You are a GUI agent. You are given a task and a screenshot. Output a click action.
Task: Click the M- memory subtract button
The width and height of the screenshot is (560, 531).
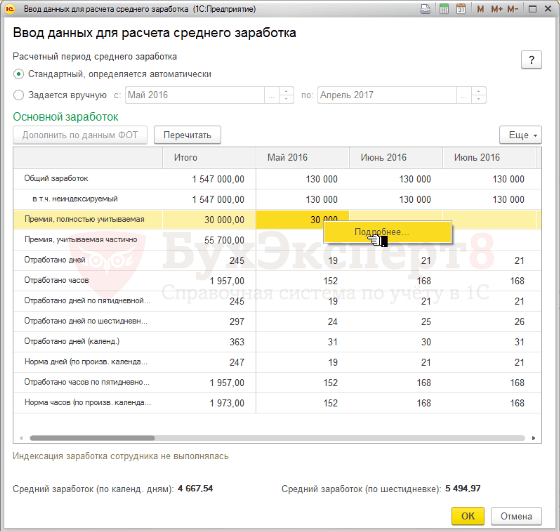pyautogui.click(x=513, y=9)
